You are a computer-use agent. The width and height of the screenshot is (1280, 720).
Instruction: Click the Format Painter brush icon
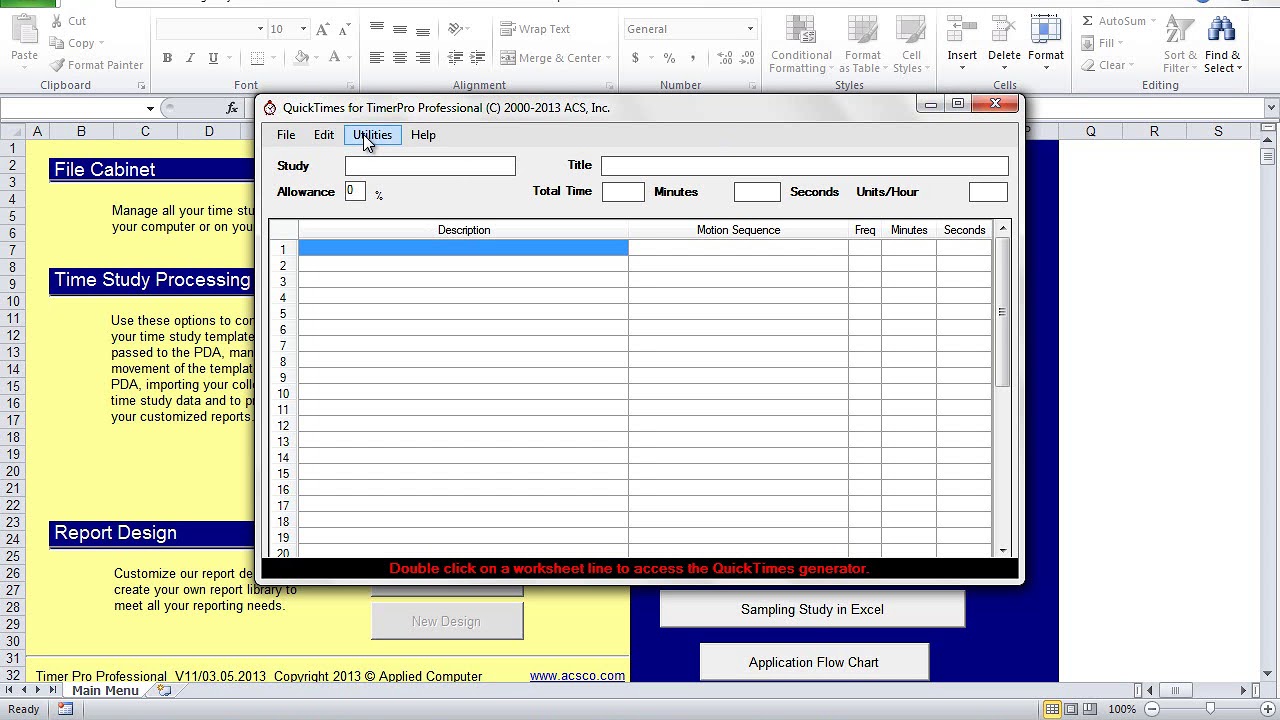click(57, 65)
